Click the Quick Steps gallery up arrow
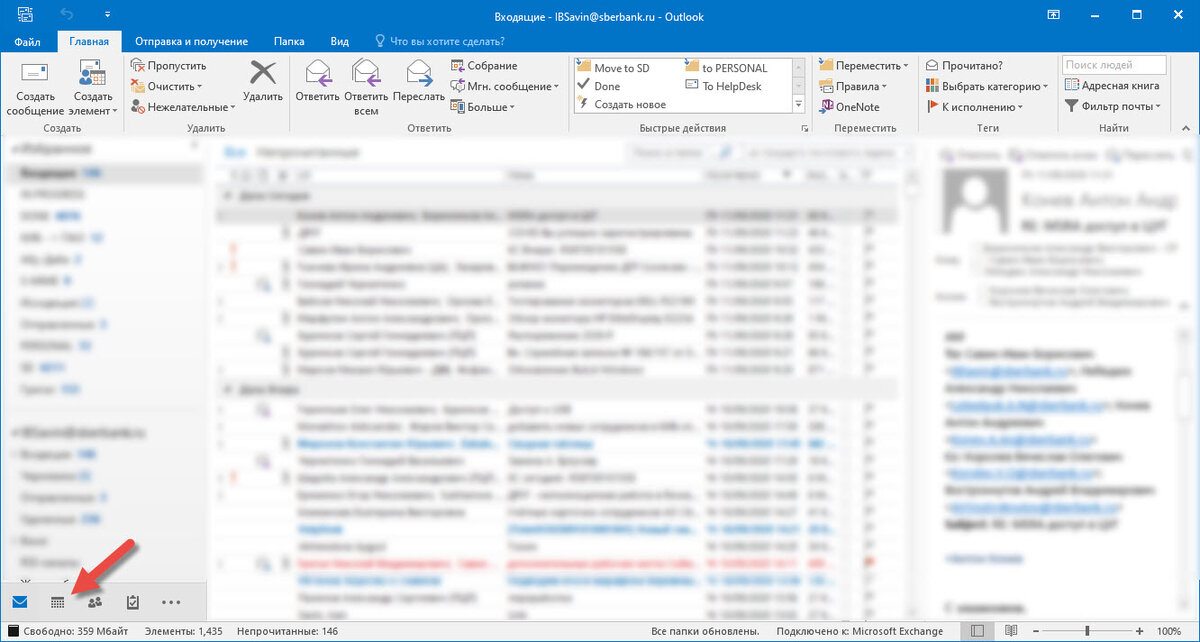The image size is (1200, 642). (798, 67)
